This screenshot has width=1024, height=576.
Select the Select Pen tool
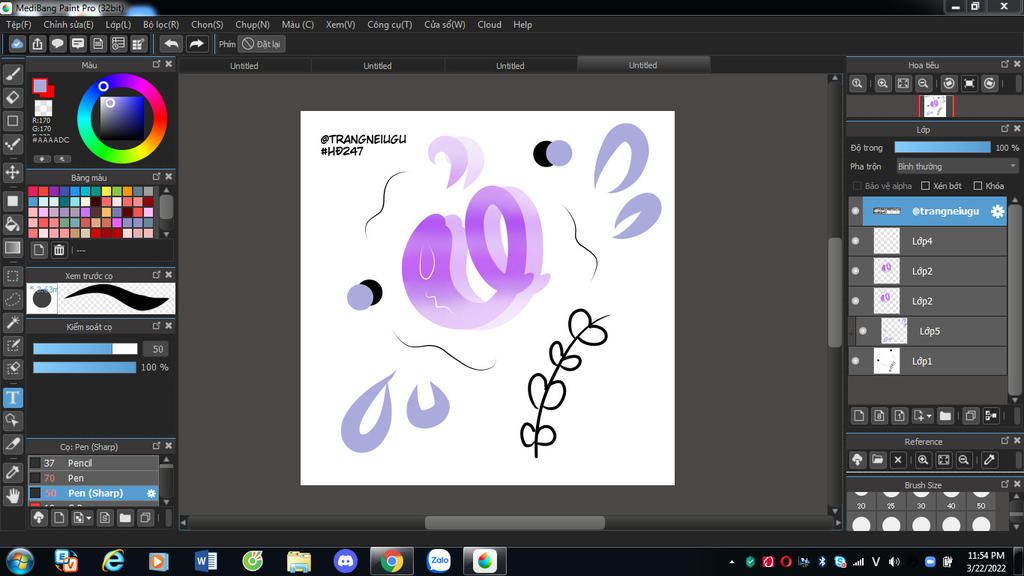13,345
